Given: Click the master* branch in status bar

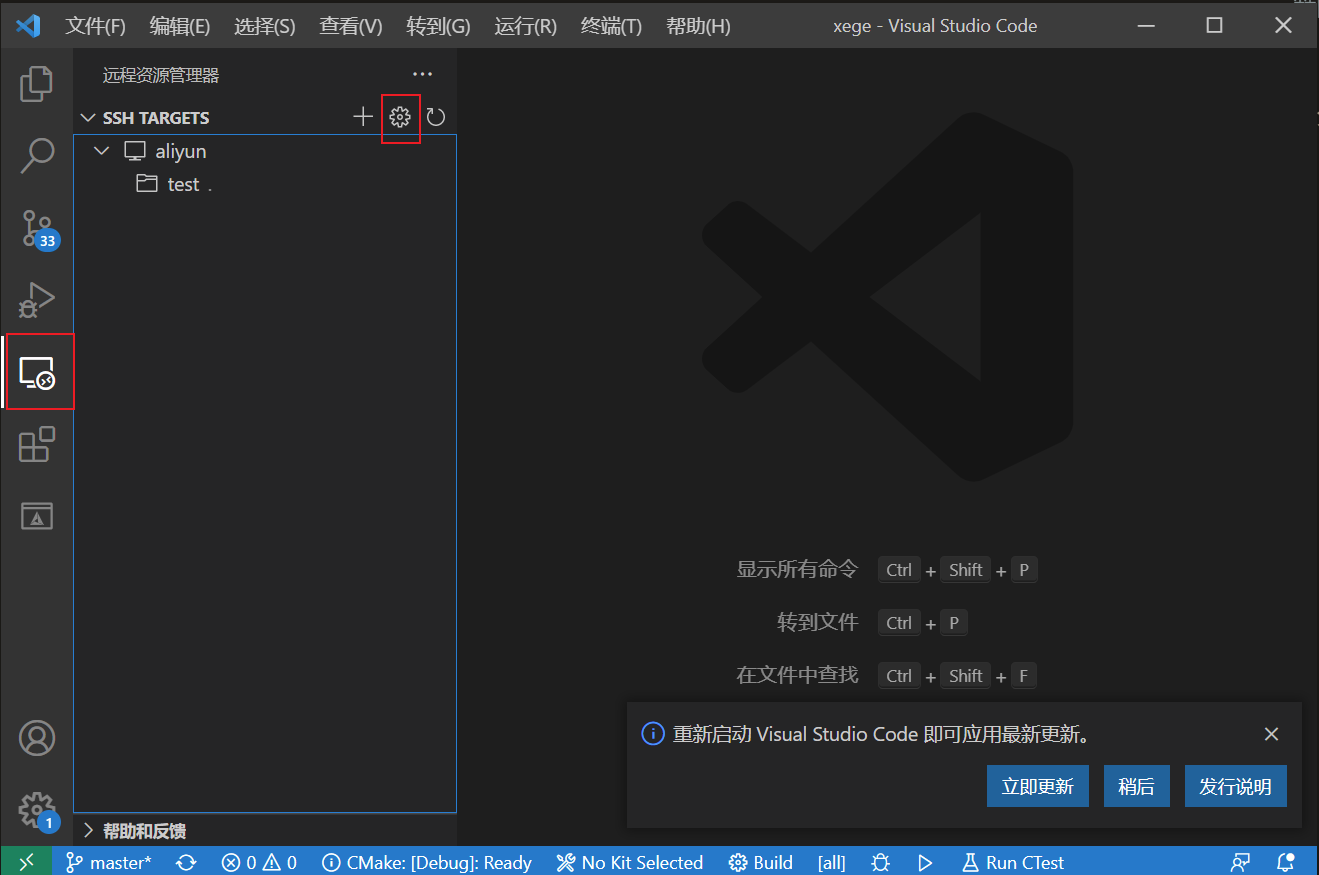Looking at the screenshot, I should tap(109, 862).
